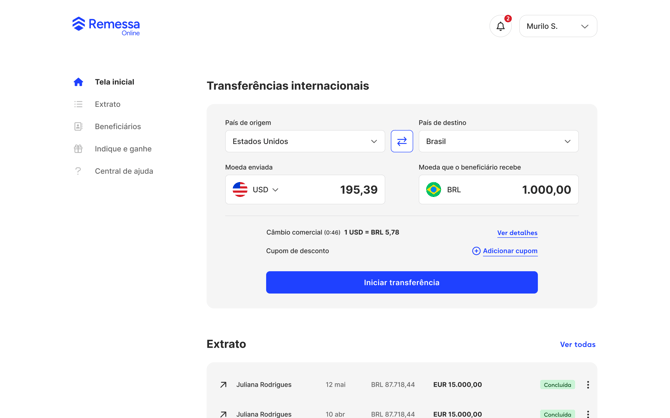The image size is (670, 418).
Task: Click Ver todas next to Extrato
Action: click(578, 344)
